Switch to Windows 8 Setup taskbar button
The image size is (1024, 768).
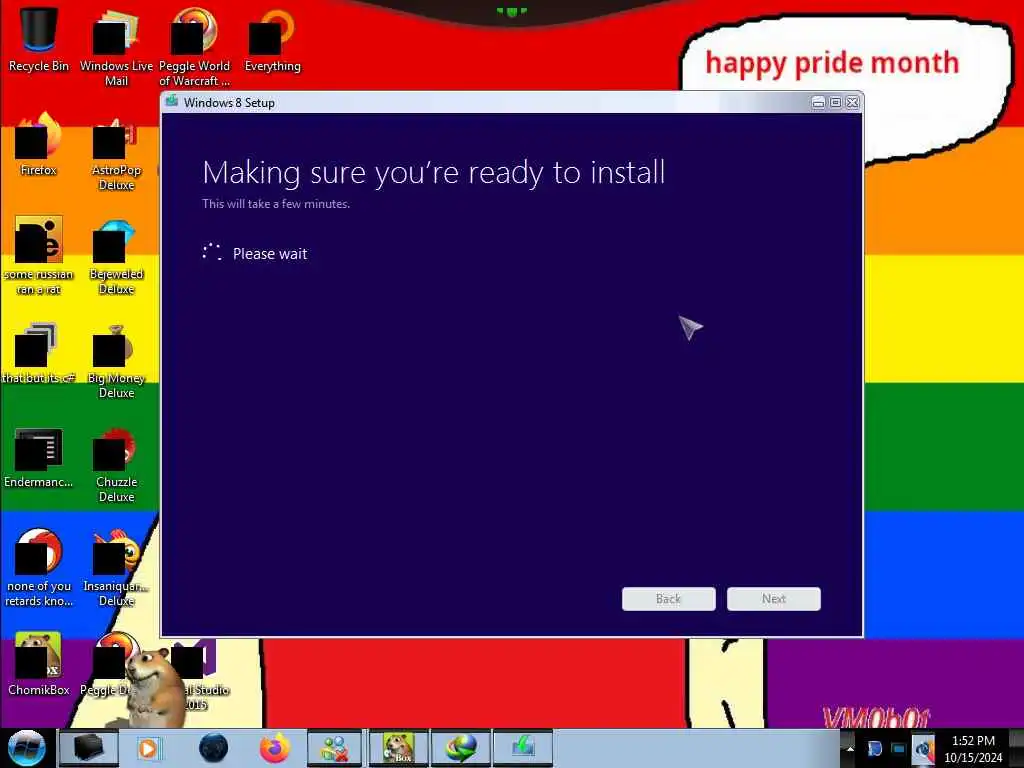tap(523, 748)
